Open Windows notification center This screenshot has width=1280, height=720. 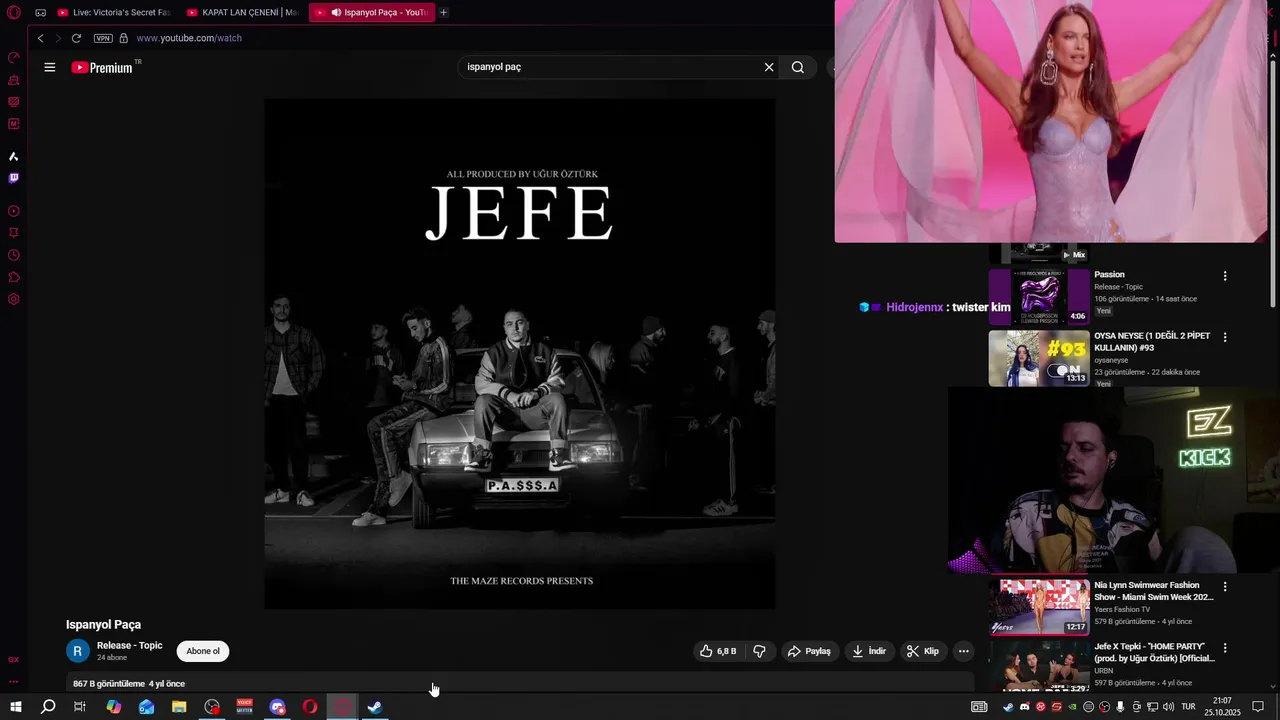[1258, 707]
